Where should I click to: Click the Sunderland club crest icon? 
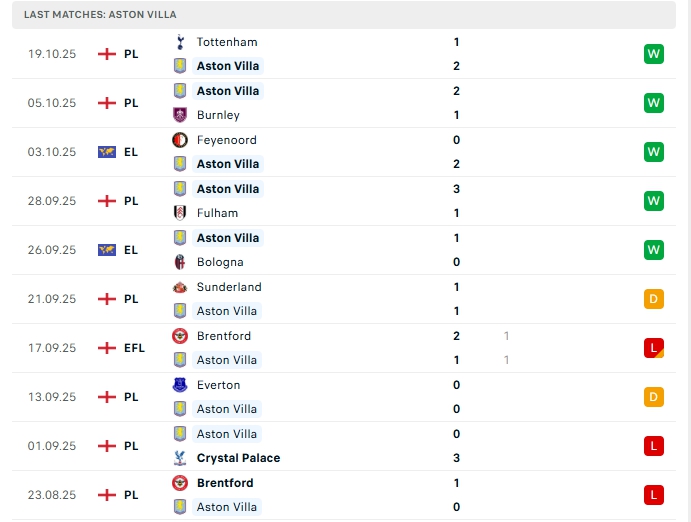[180, 287]
